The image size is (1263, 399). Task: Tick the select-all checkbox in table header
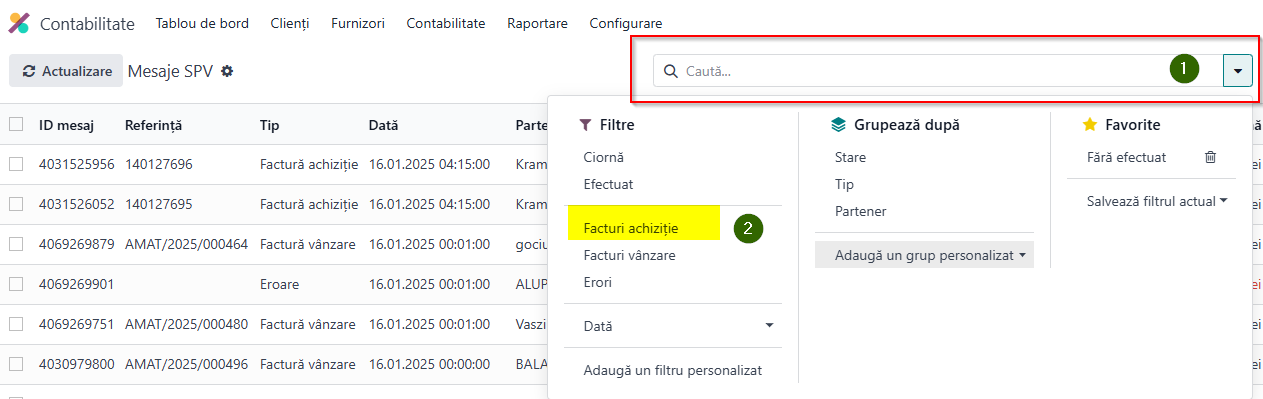pyautogui.click(x=16, y=125)
